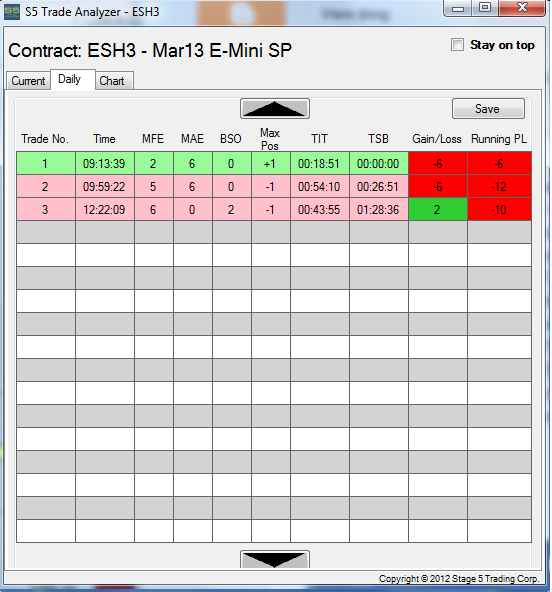552x592 pixels.
Task: Click the Gain/Loss column header
Action: (x=437, y=139)
